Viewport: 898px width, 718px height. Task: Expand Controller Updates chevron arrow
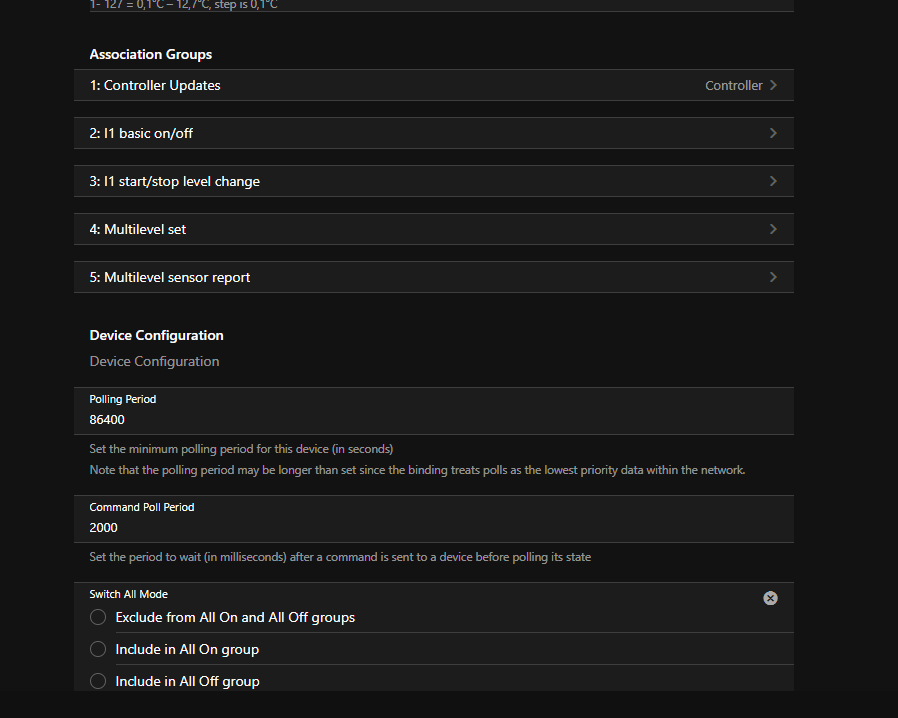click(773, 85)
